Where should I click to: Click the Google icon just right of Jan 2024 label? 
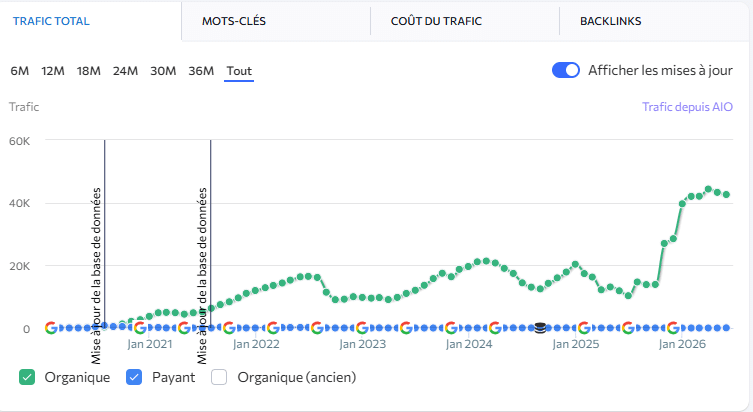[x=495, y=328]
